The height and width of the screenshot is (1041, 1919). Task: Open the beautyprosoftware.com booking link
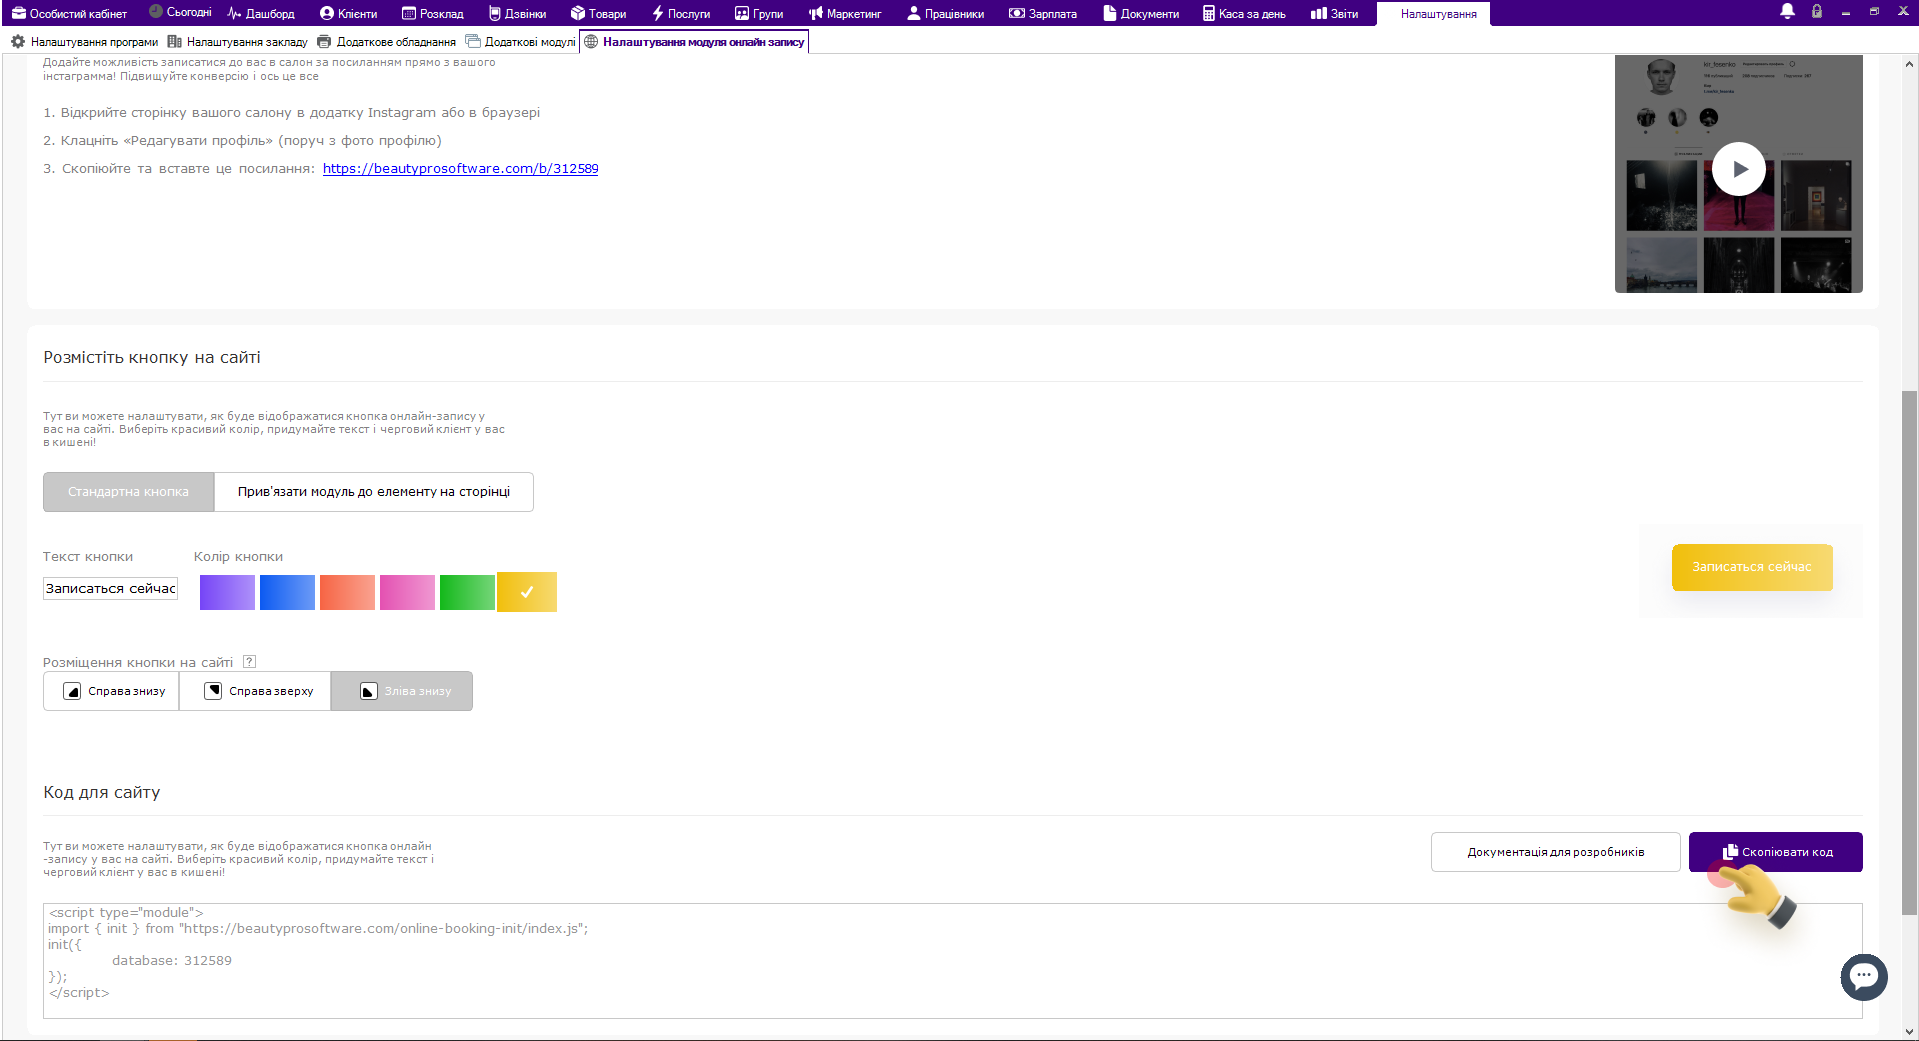coord(460,168)
